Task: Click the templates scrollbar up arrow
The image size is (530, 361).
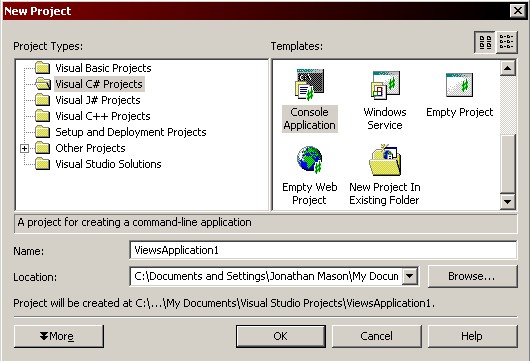Action: (507, 68)
